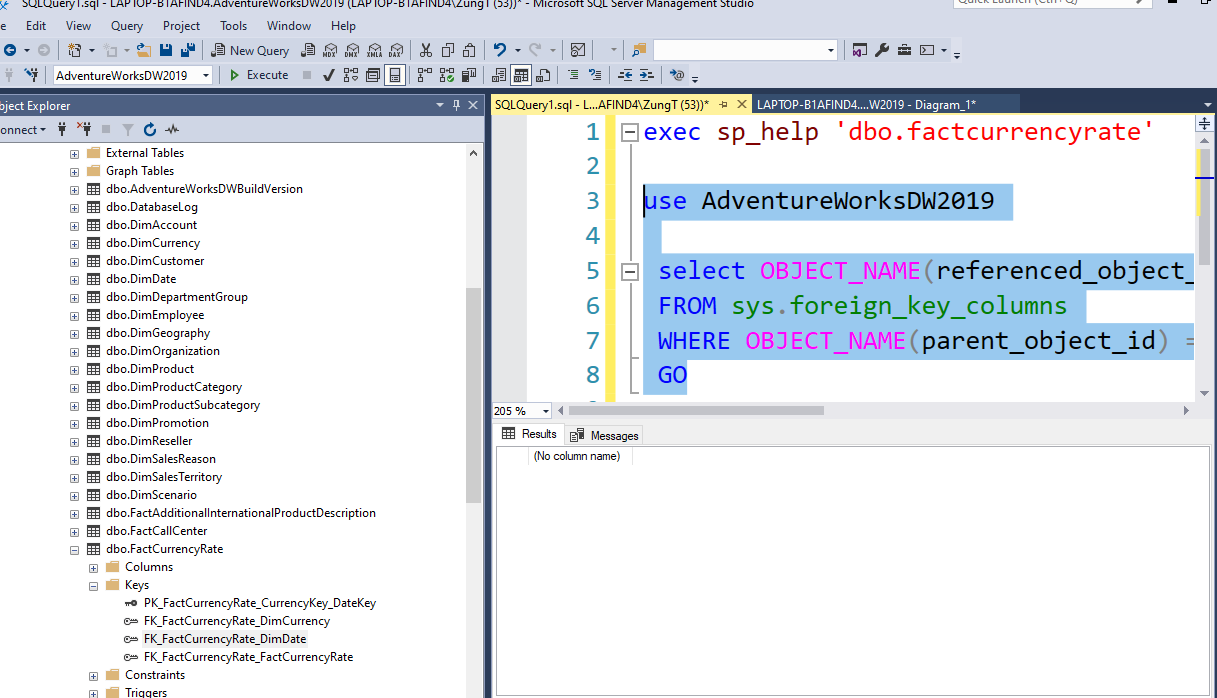1217x698 pixels.
Task: Click the Save floppy disk icon
Action: coord(165,50)
